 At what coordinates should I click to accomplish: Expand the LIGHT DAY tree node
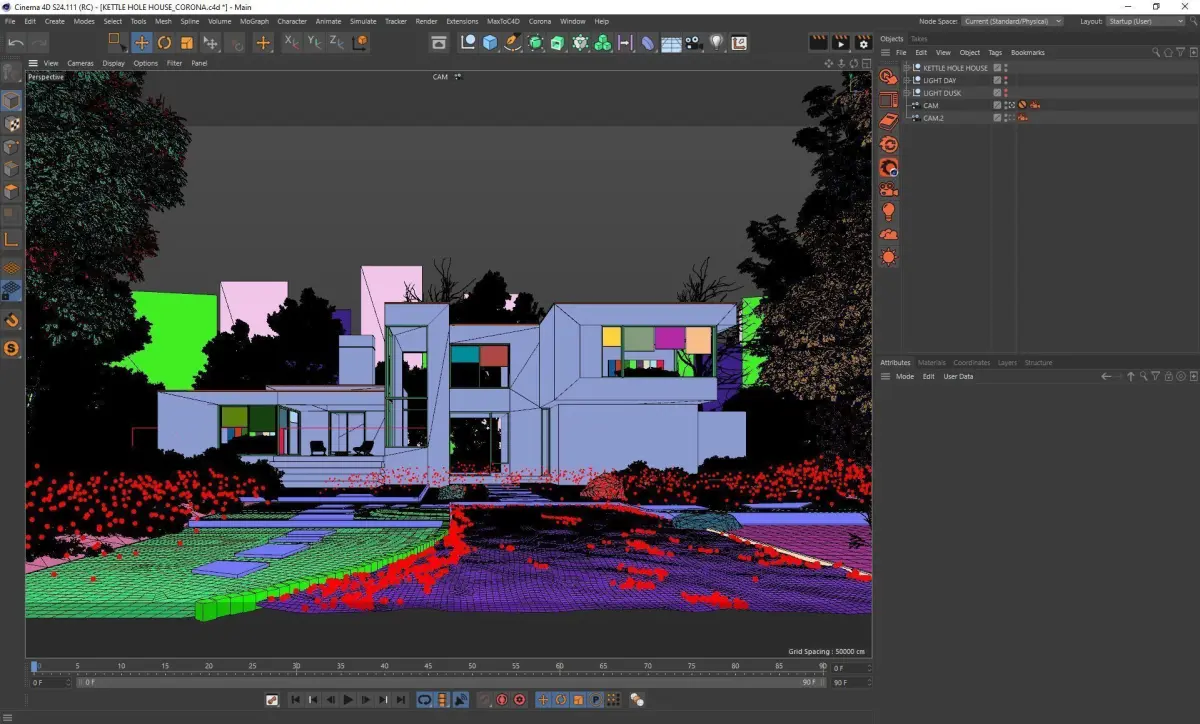[906, 80]
